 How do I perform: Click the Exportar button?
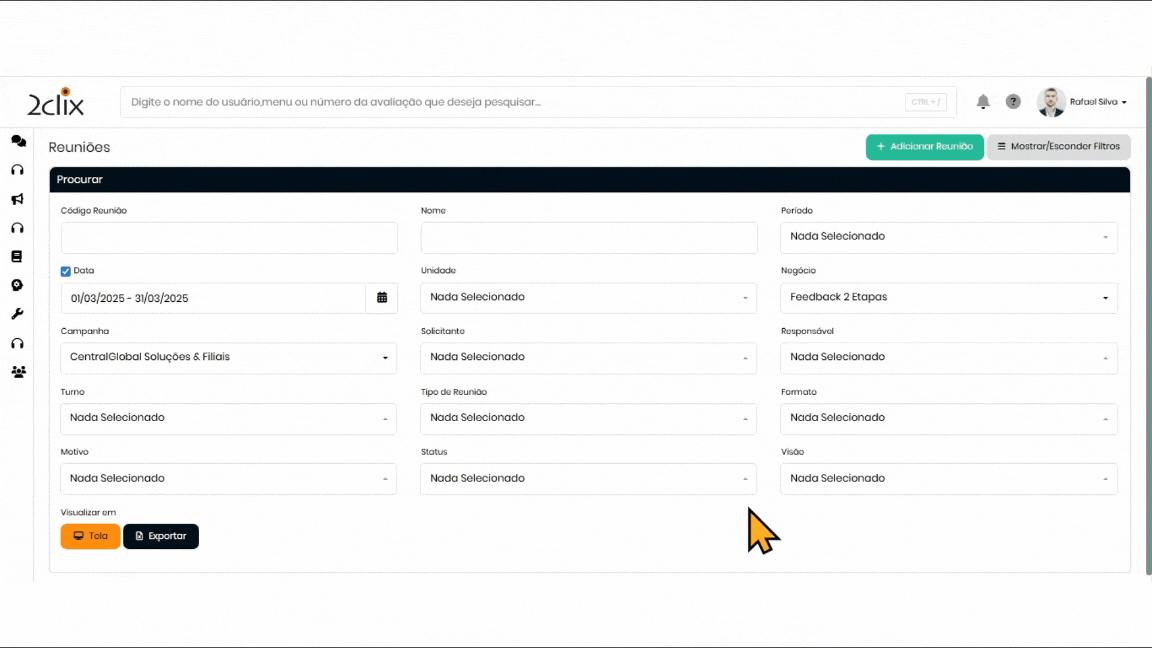coord(161,536)
